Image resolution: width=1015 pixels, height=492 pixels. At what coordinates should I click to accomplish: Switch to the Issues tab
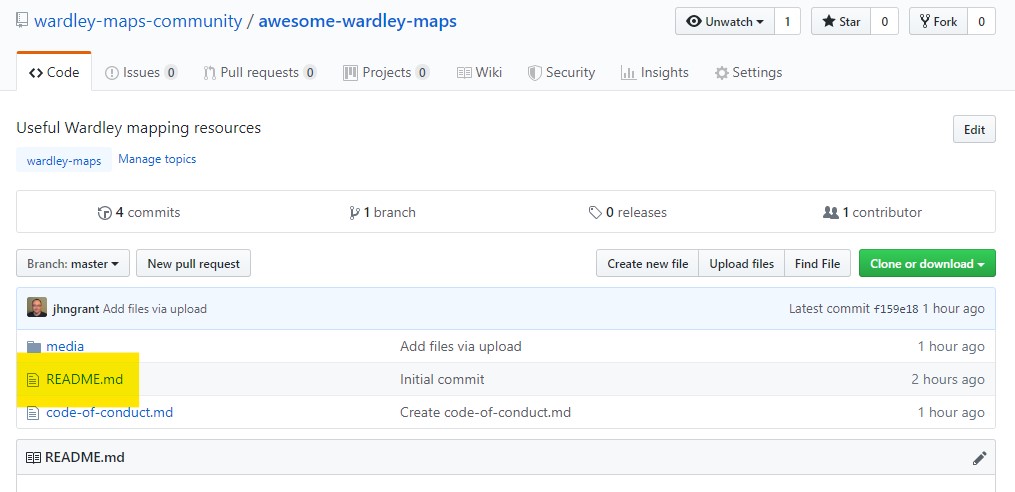point(141,73)
